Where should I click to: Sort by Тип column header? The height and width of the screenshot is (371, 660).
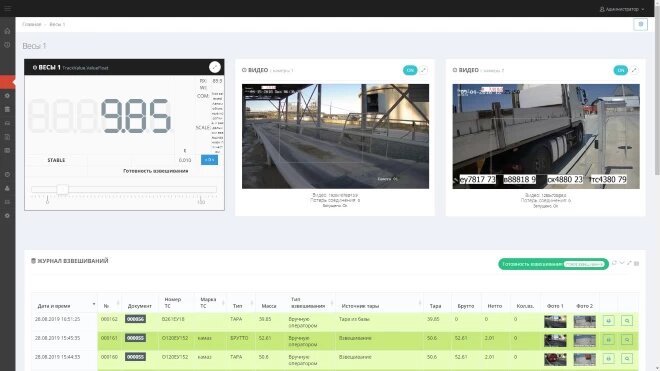(241, 303)
